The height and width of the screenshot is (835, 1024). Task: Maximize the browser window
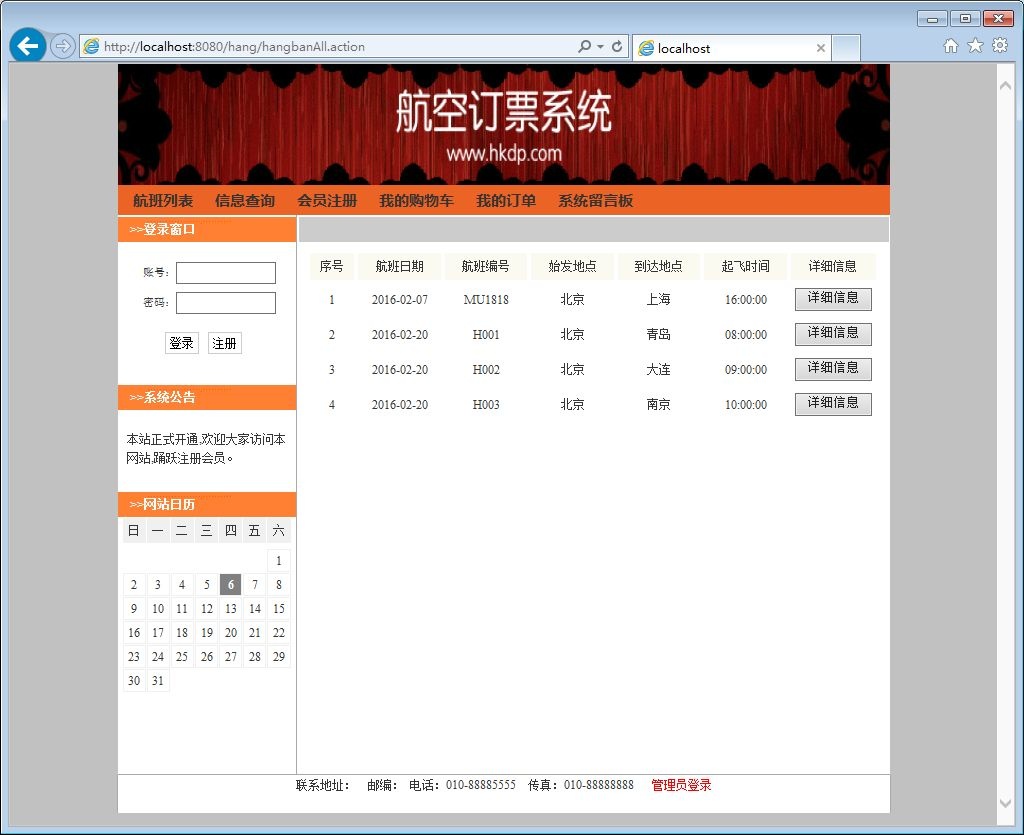coord(965,19)
